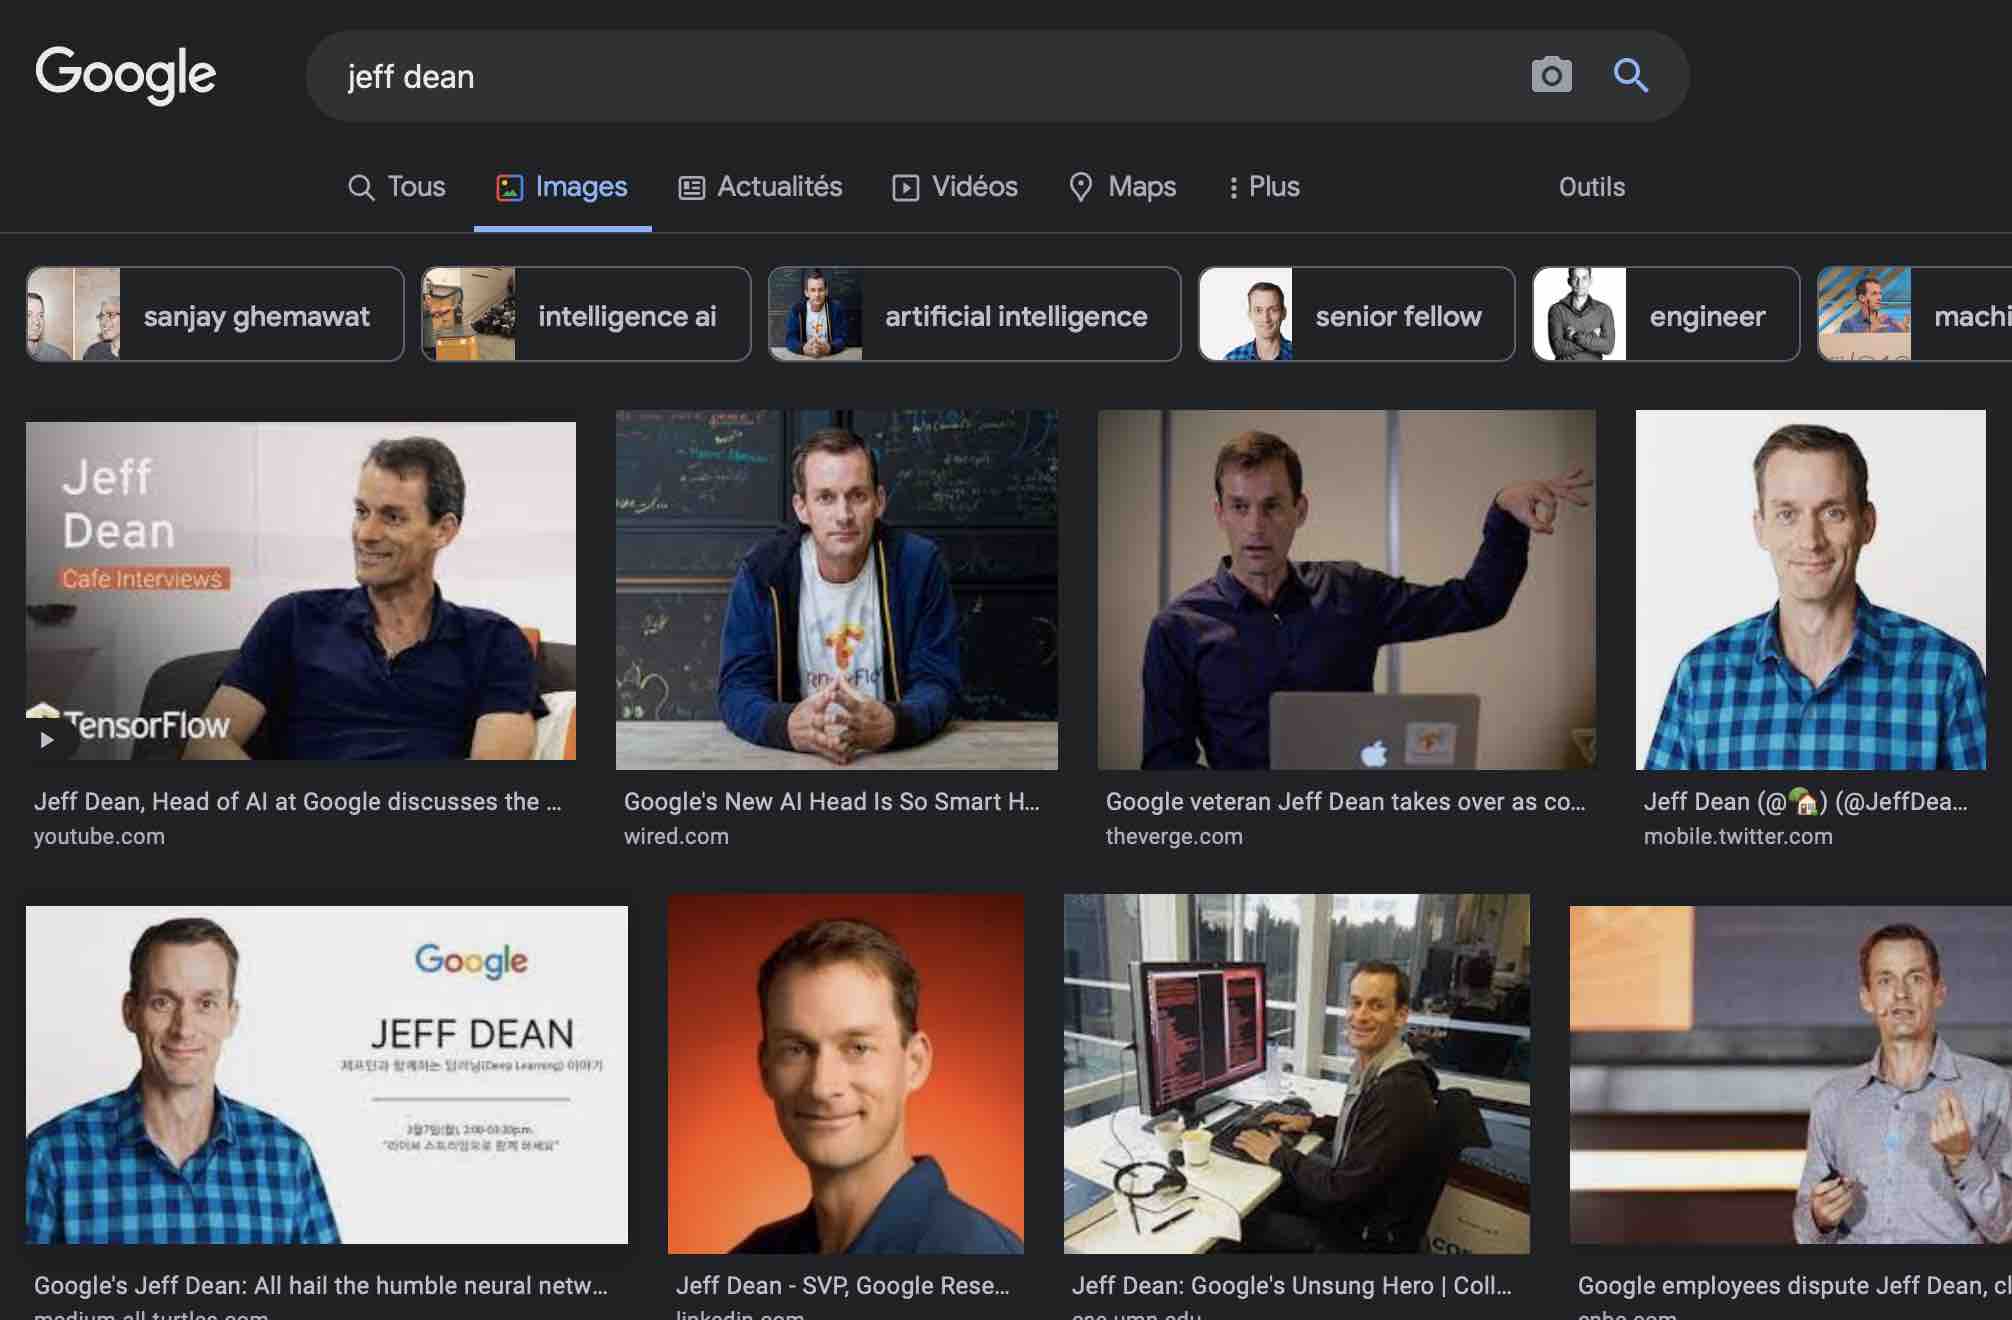Click the mobile.twitter.com source link
This screenshot has width=2012, height=1320.
(1738, 837)
